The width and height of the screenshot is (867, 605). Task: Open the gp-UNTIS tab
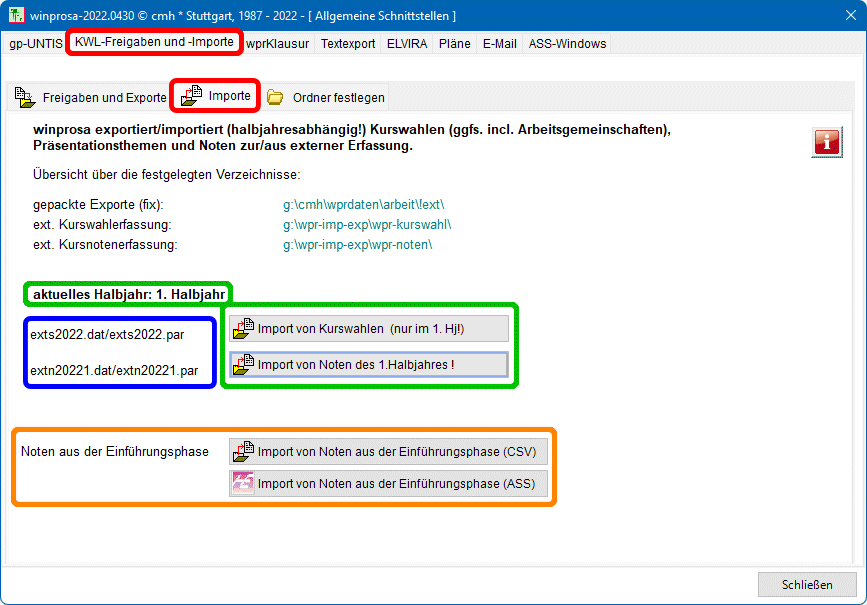(x=35, y=44)
